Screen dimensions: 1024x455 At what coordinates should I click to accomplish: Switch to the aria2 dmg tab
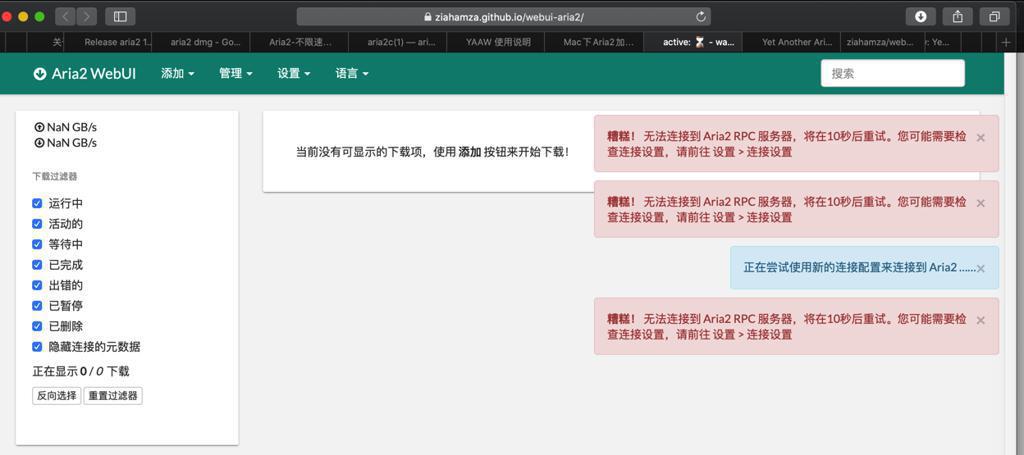(x=201, y=42)
